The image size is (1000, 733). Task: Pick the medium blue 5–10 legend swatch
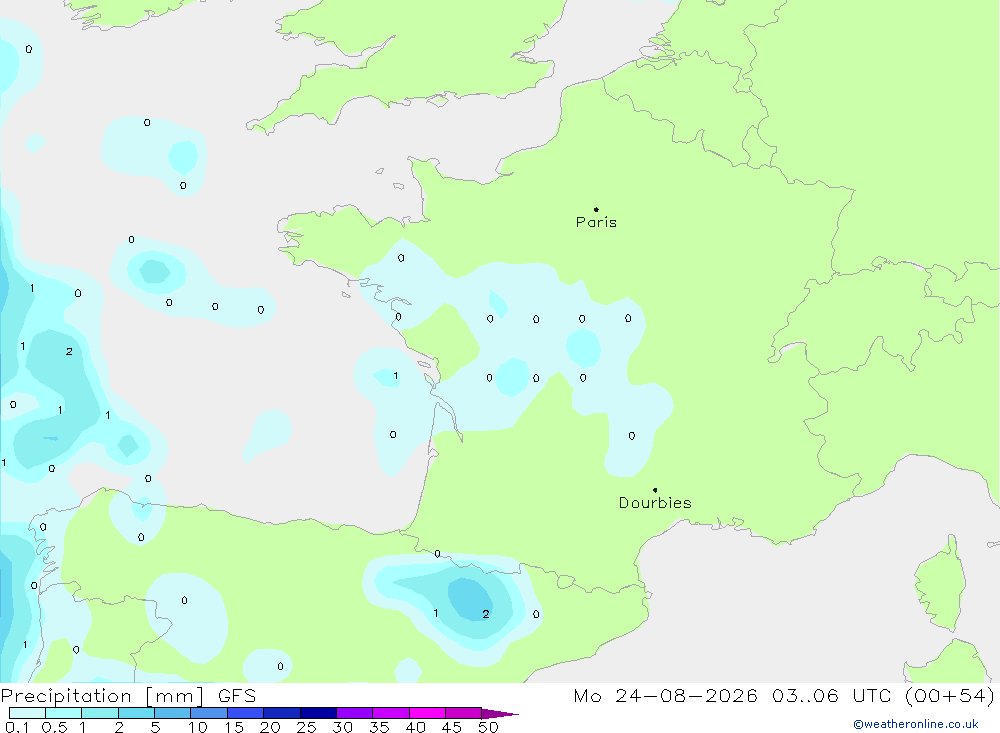(x=172, y=713)
